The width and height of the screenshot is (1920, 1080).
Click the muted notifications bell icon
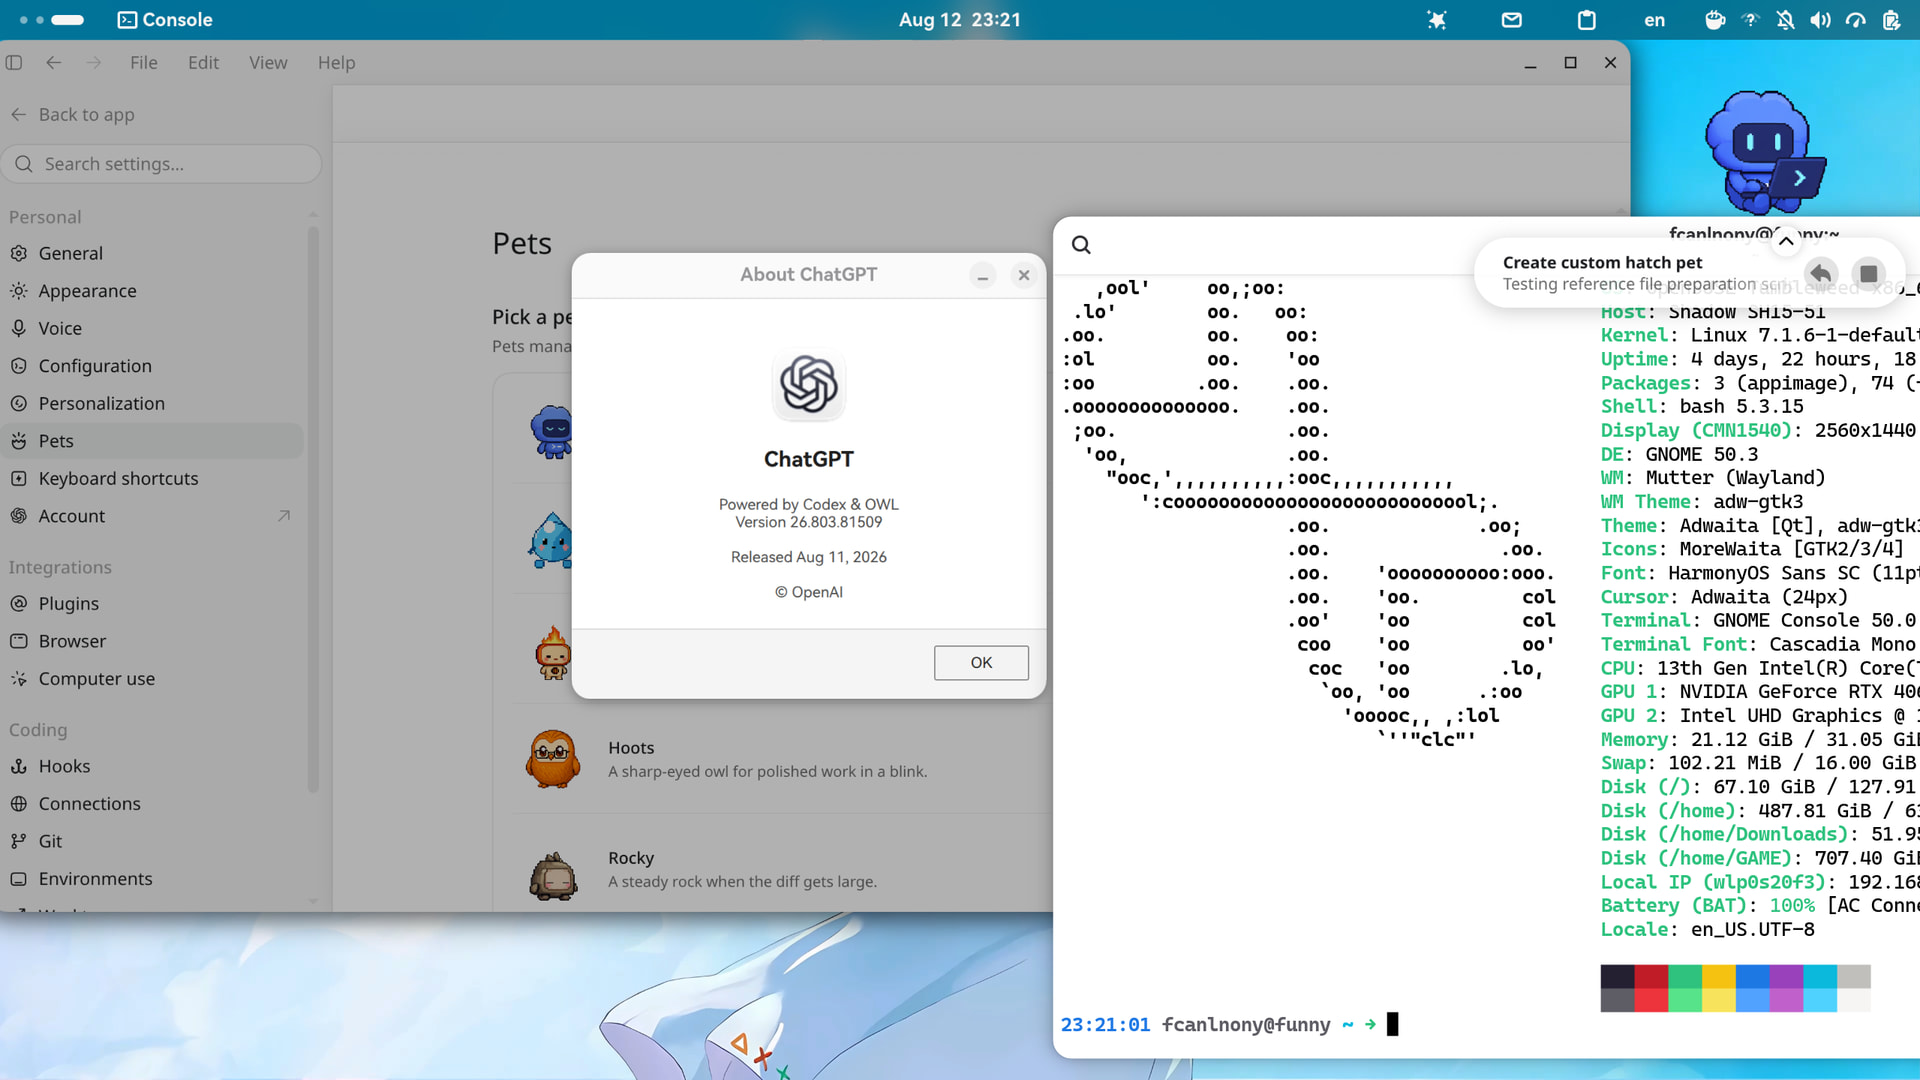point(1785,20)
